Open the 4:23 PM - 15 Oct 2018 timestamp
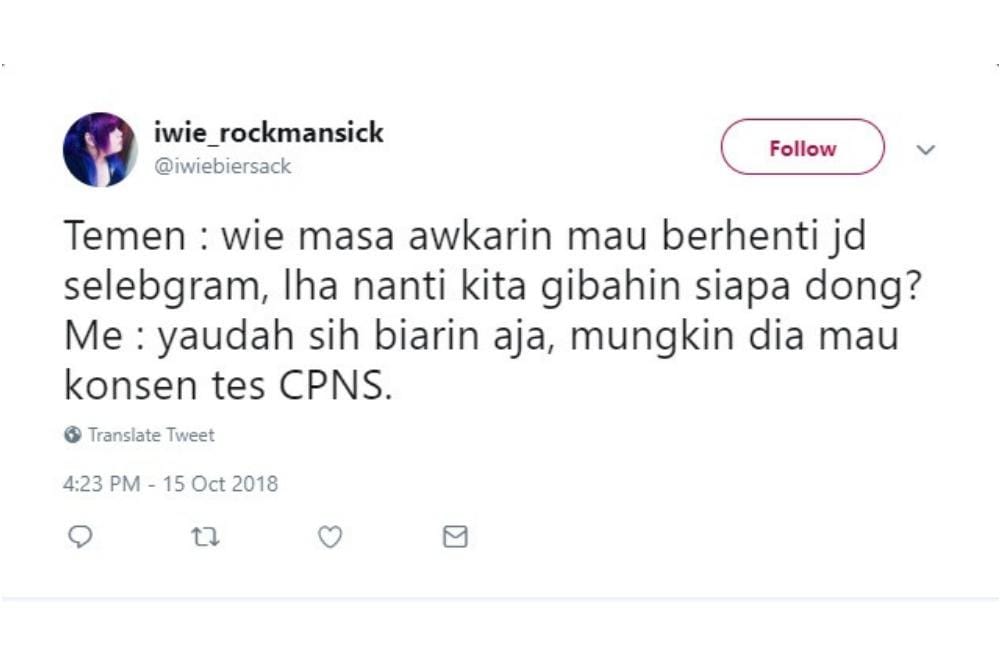The width and height of the screenshot is (1000, 667). tap(171, 484)
